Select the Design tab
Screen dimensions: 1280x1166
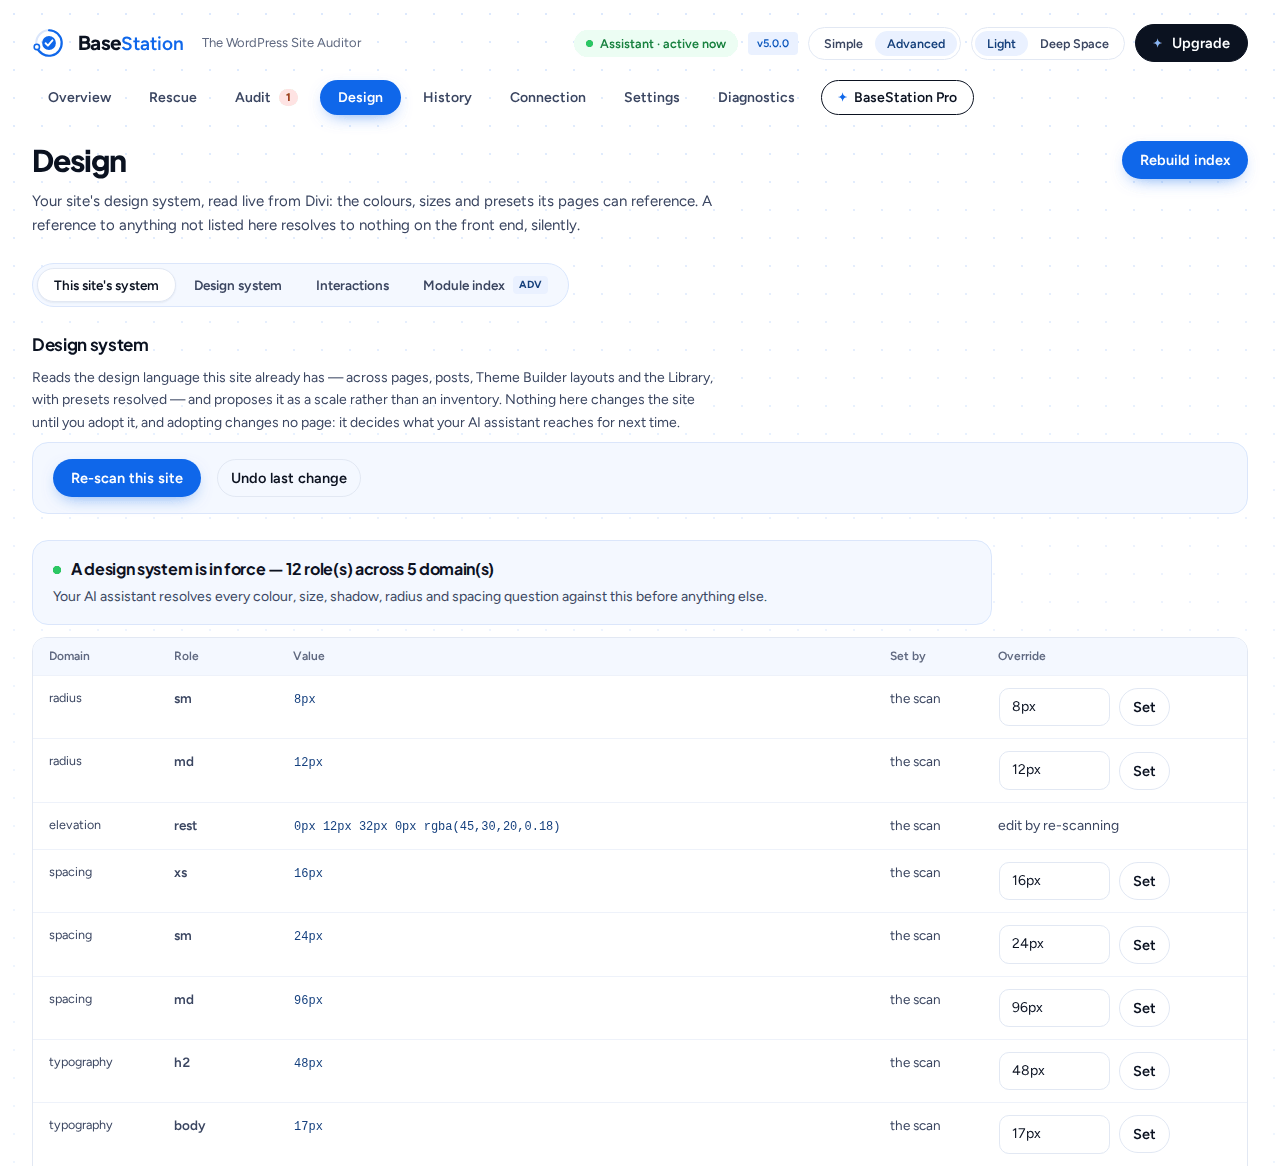(x=360, y=97)
